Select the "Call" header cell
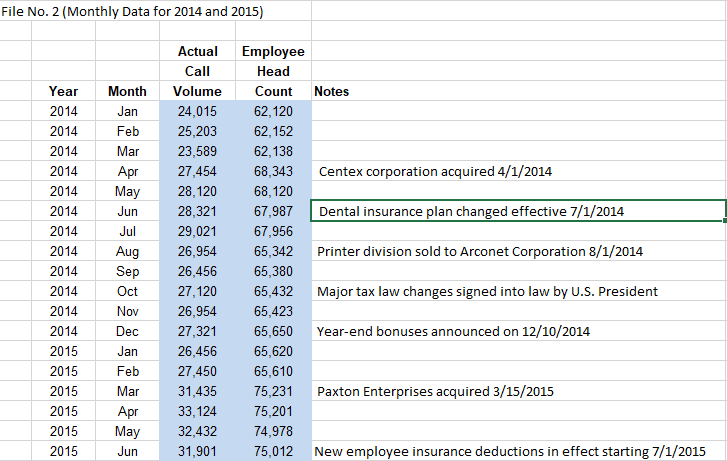Image resolution: width=727 pixels, height=461 pixels. click(197, 71)
